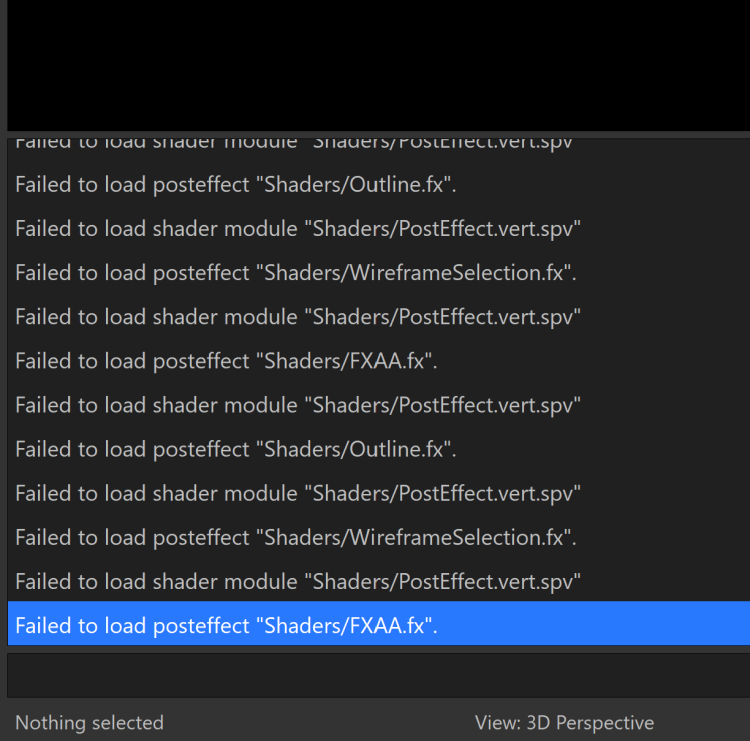Click inside the black 3D viewport area

coord(378,65)
